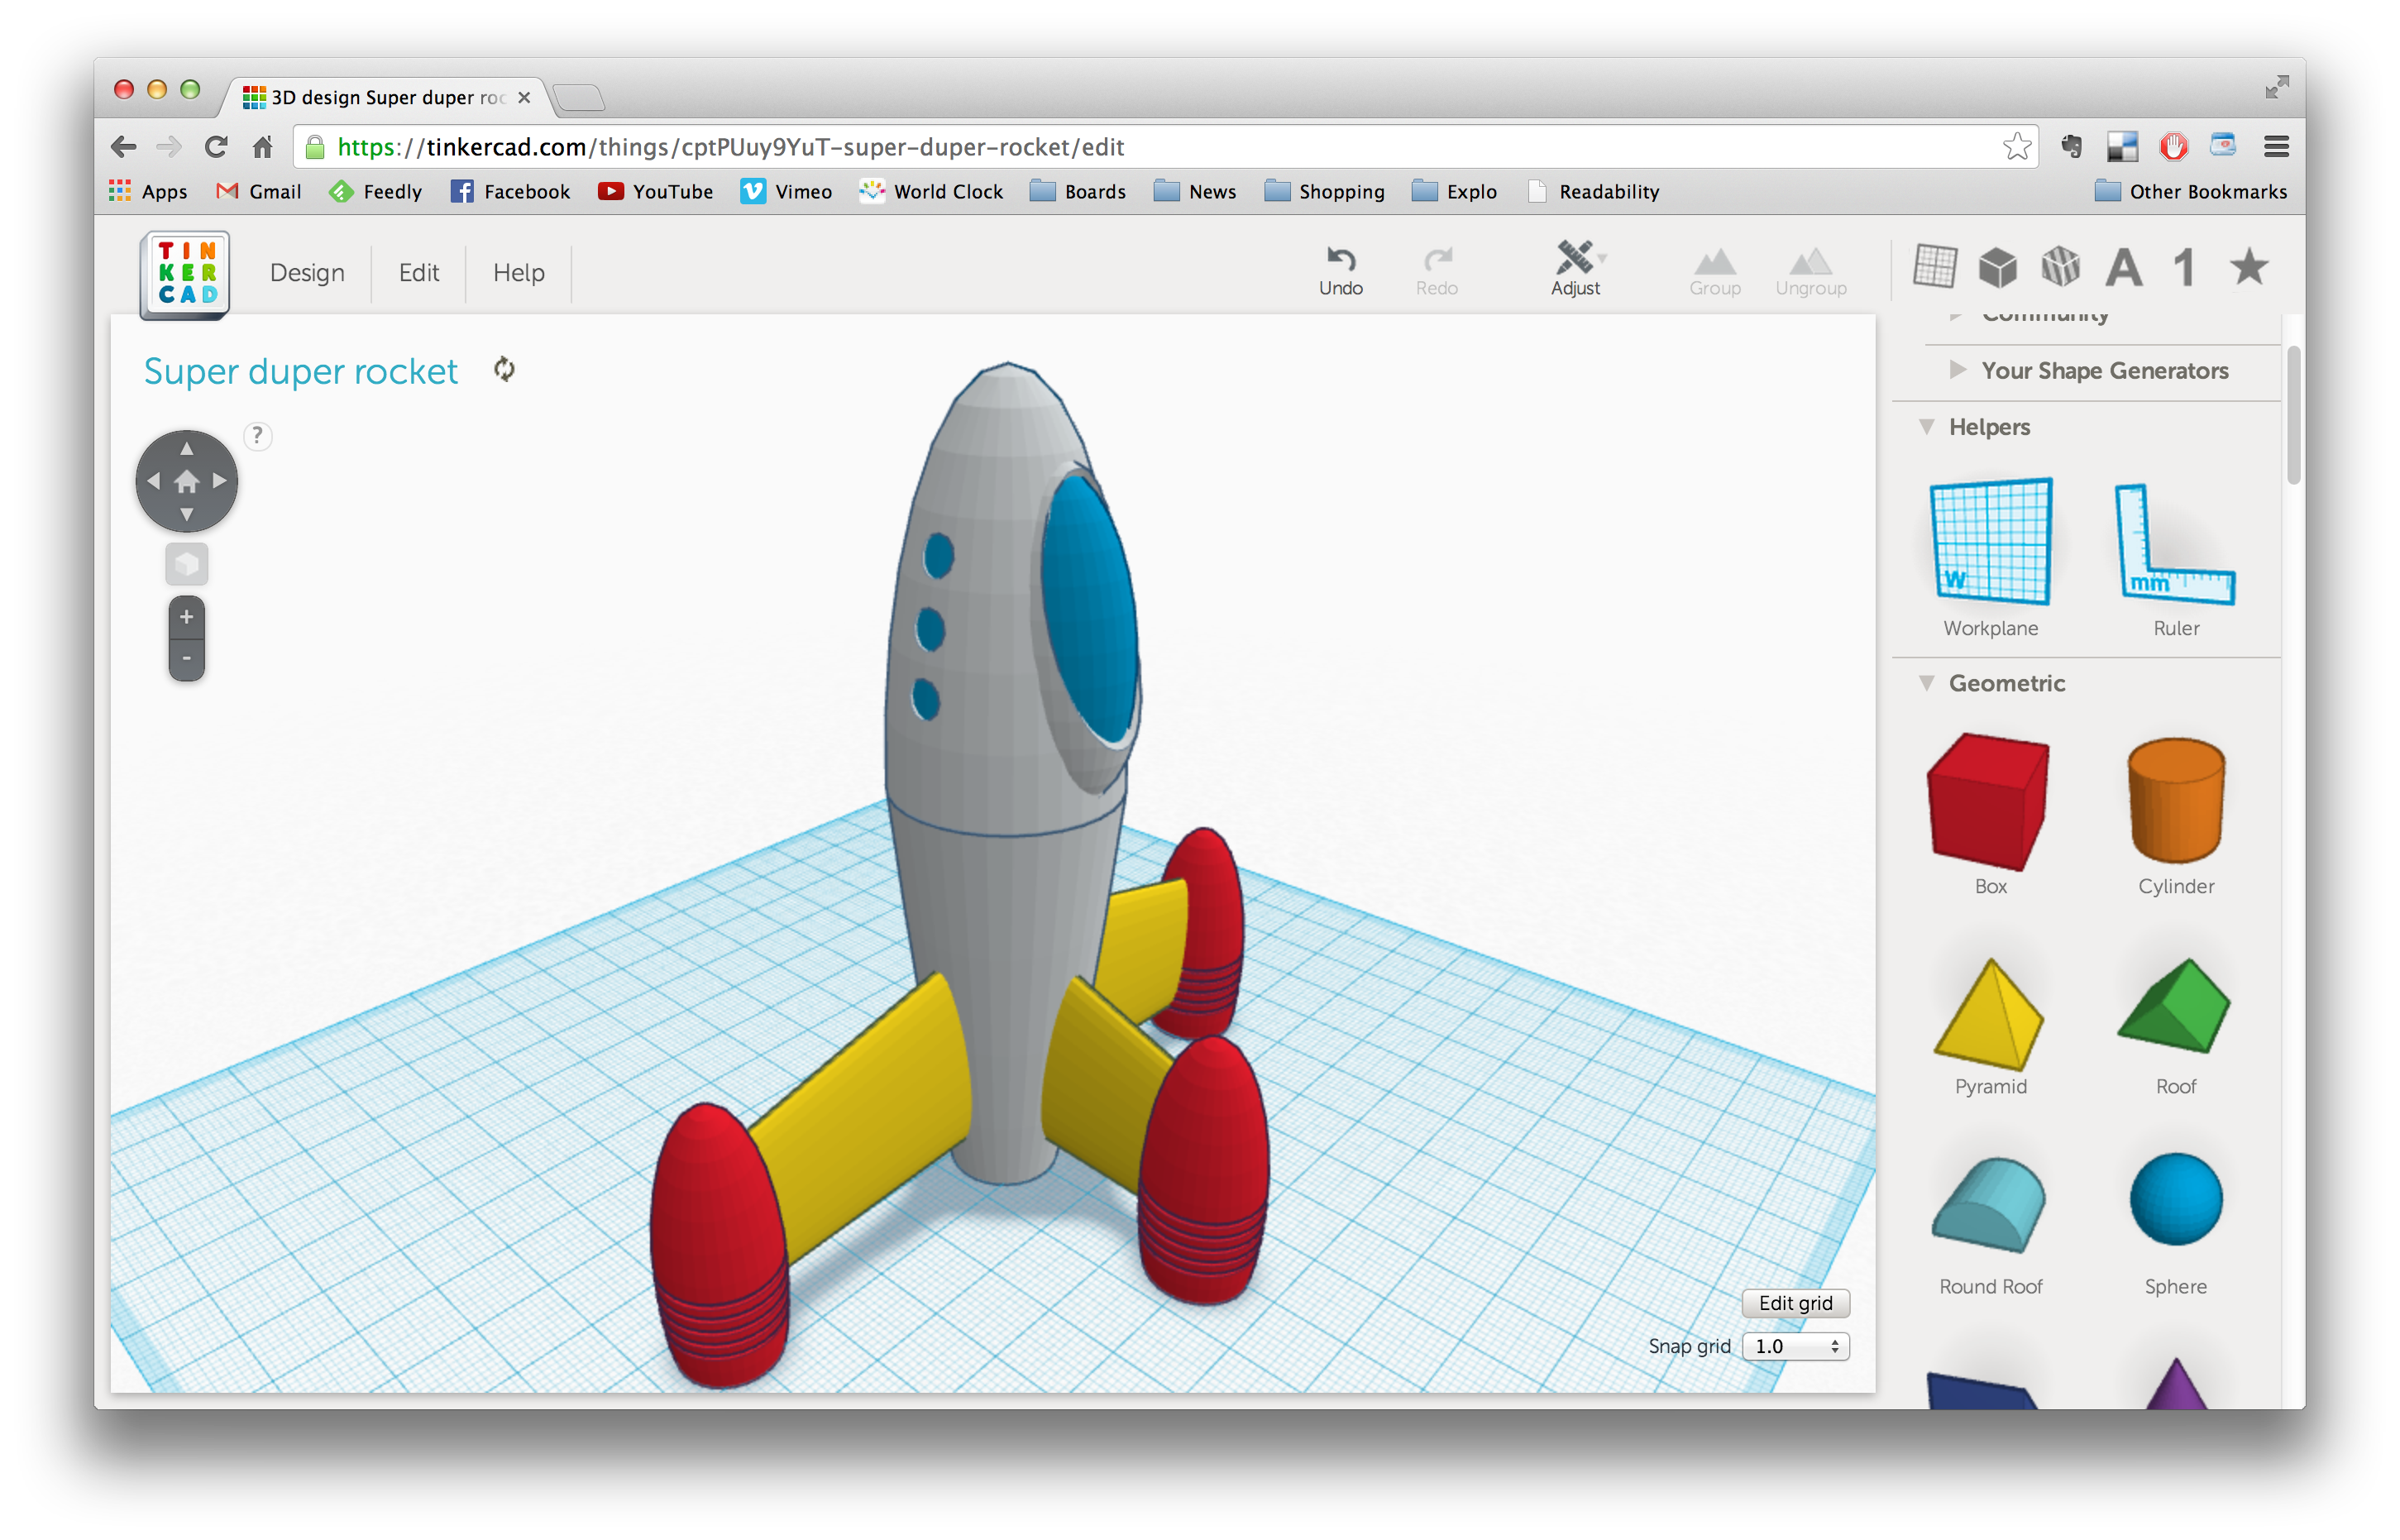The height and width of the screenshot is (1540, 2400).
Task: Select the Workplane helper
Action: click(1988, 545)
